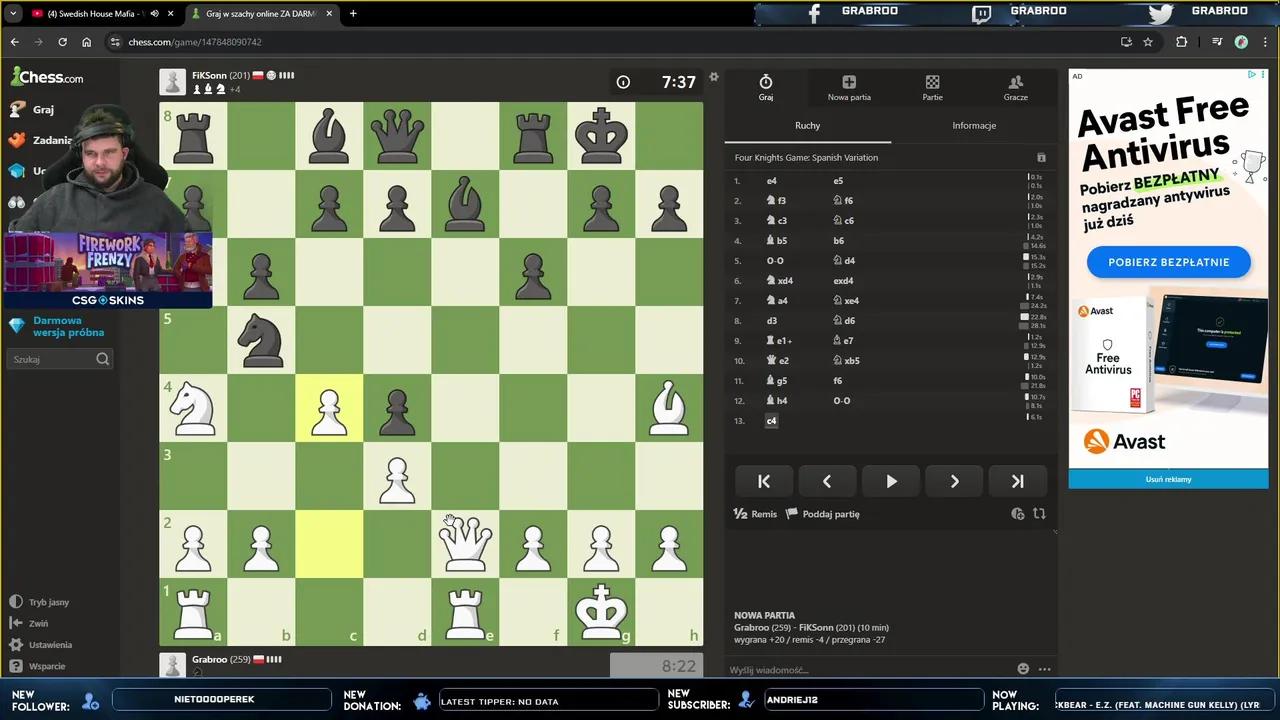The width and height of the screenshot is (1280, 720).
Task: Open the emoji picker in chat
Action: (x=1023, y=669)
